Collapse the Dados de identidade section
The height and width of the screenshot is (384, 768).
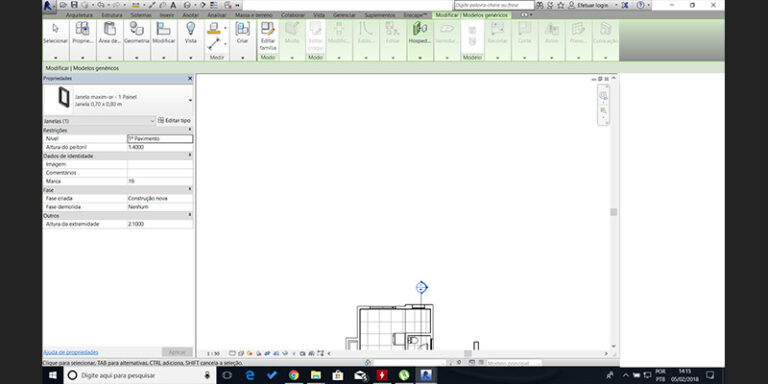(x=190, y=155)
